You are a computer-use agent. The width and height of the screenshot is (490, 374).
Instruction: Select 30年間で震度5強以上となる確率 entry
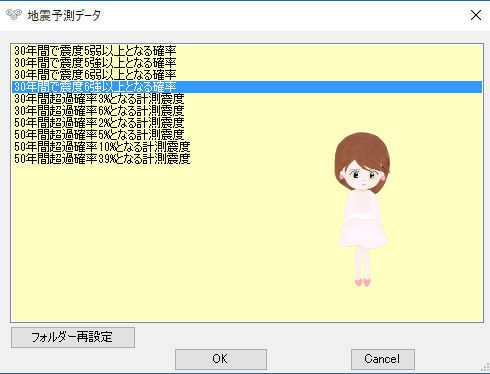pyautogui.click(x=247, y=63)
